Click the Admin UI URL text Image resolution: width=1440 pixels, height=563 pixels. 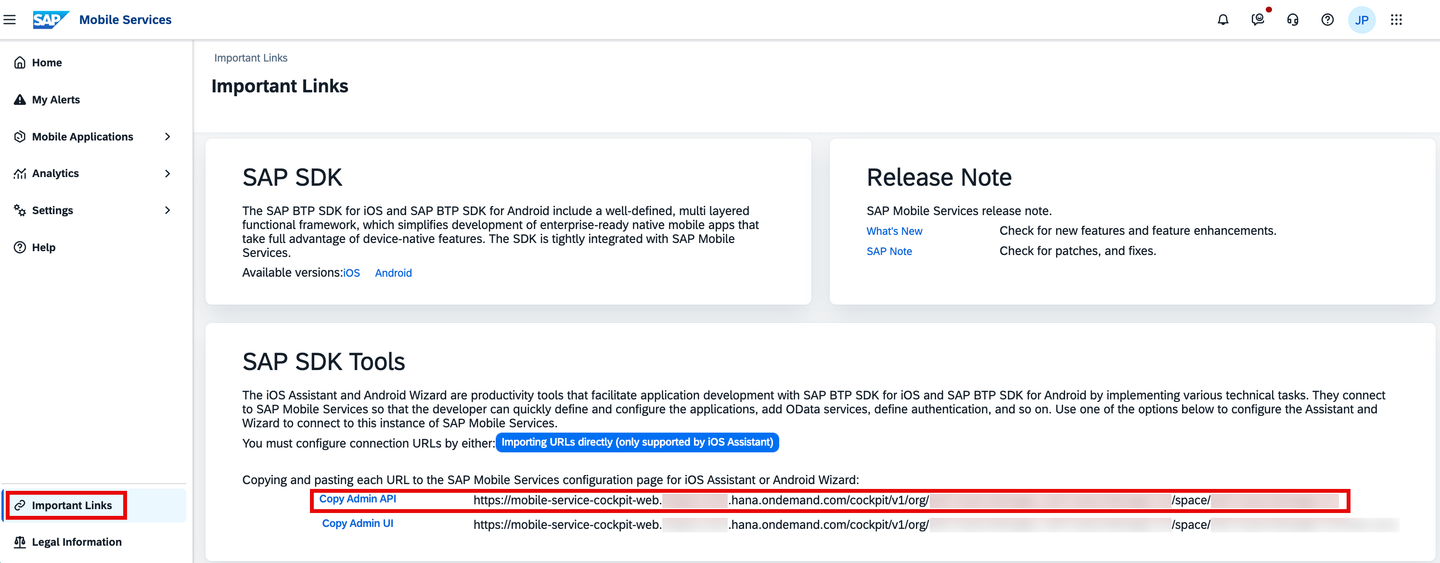coord(935,524)
